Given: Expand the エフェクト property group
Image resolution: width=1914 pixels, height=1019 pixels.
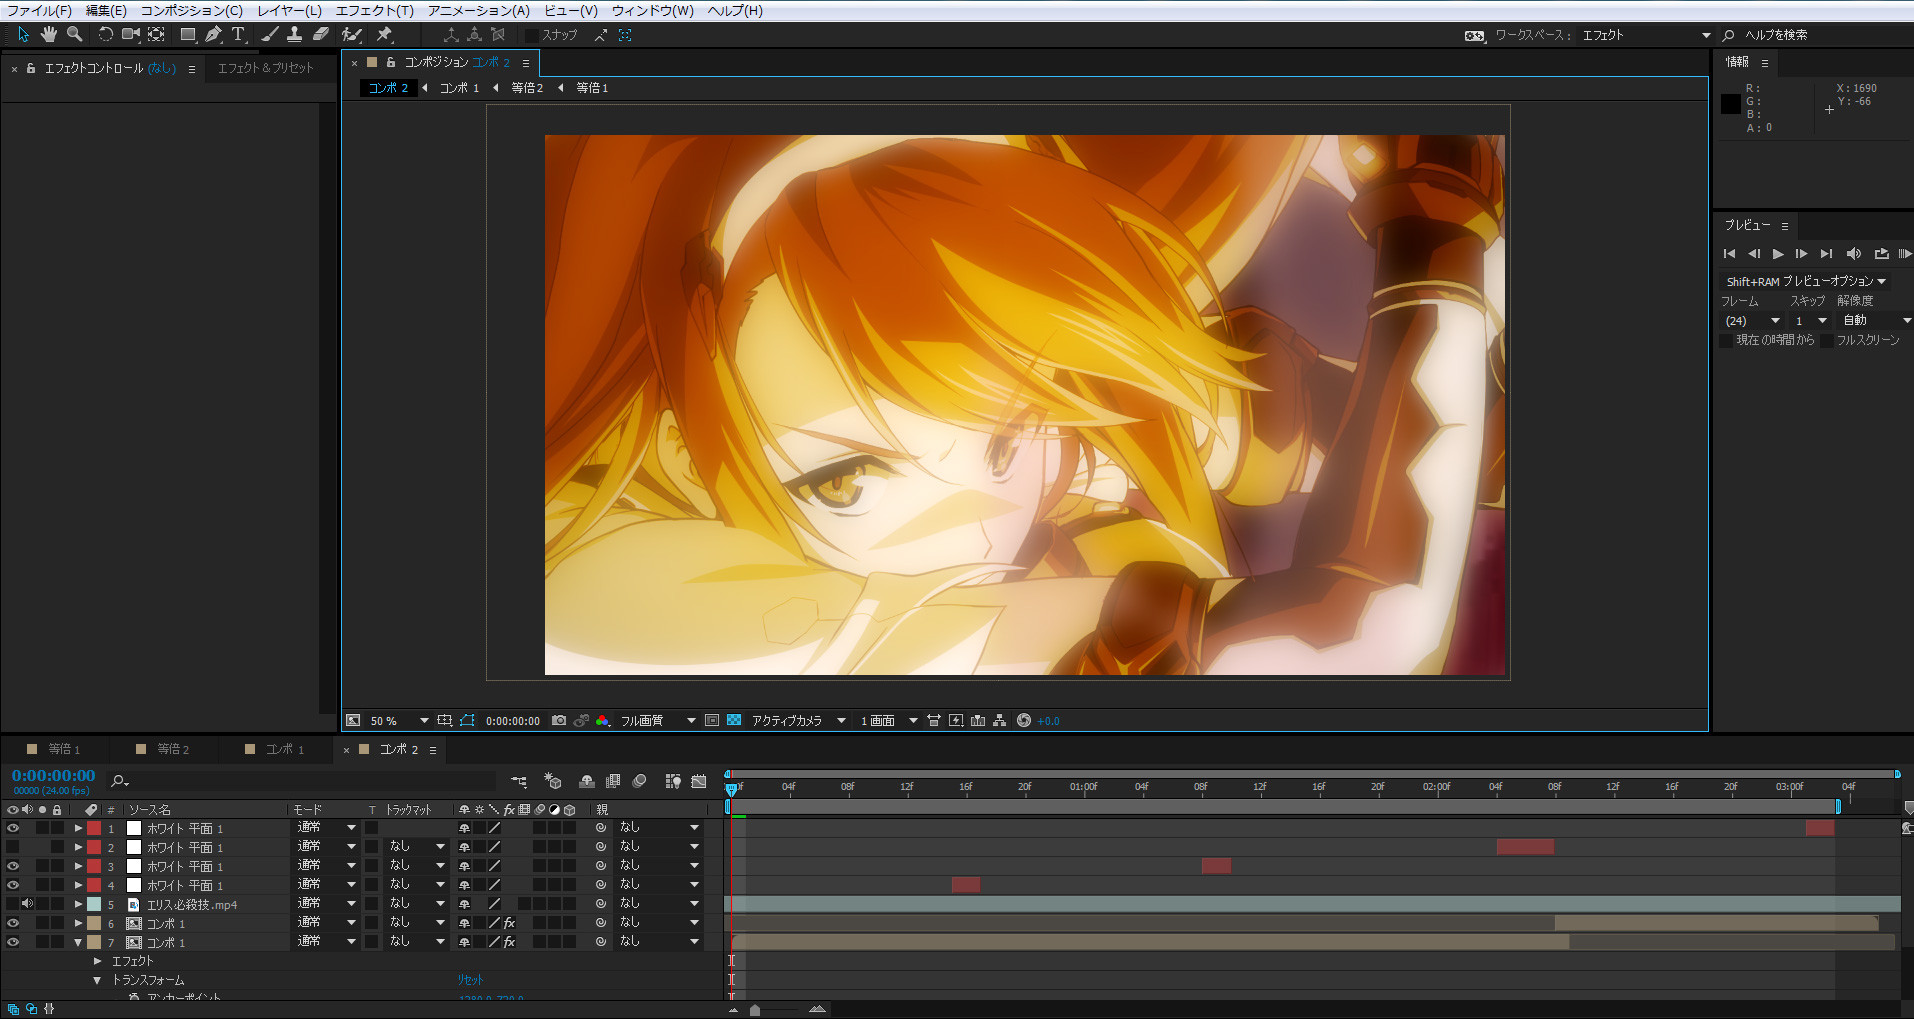Looking at the screenshot, I should [x=97, y=961].
